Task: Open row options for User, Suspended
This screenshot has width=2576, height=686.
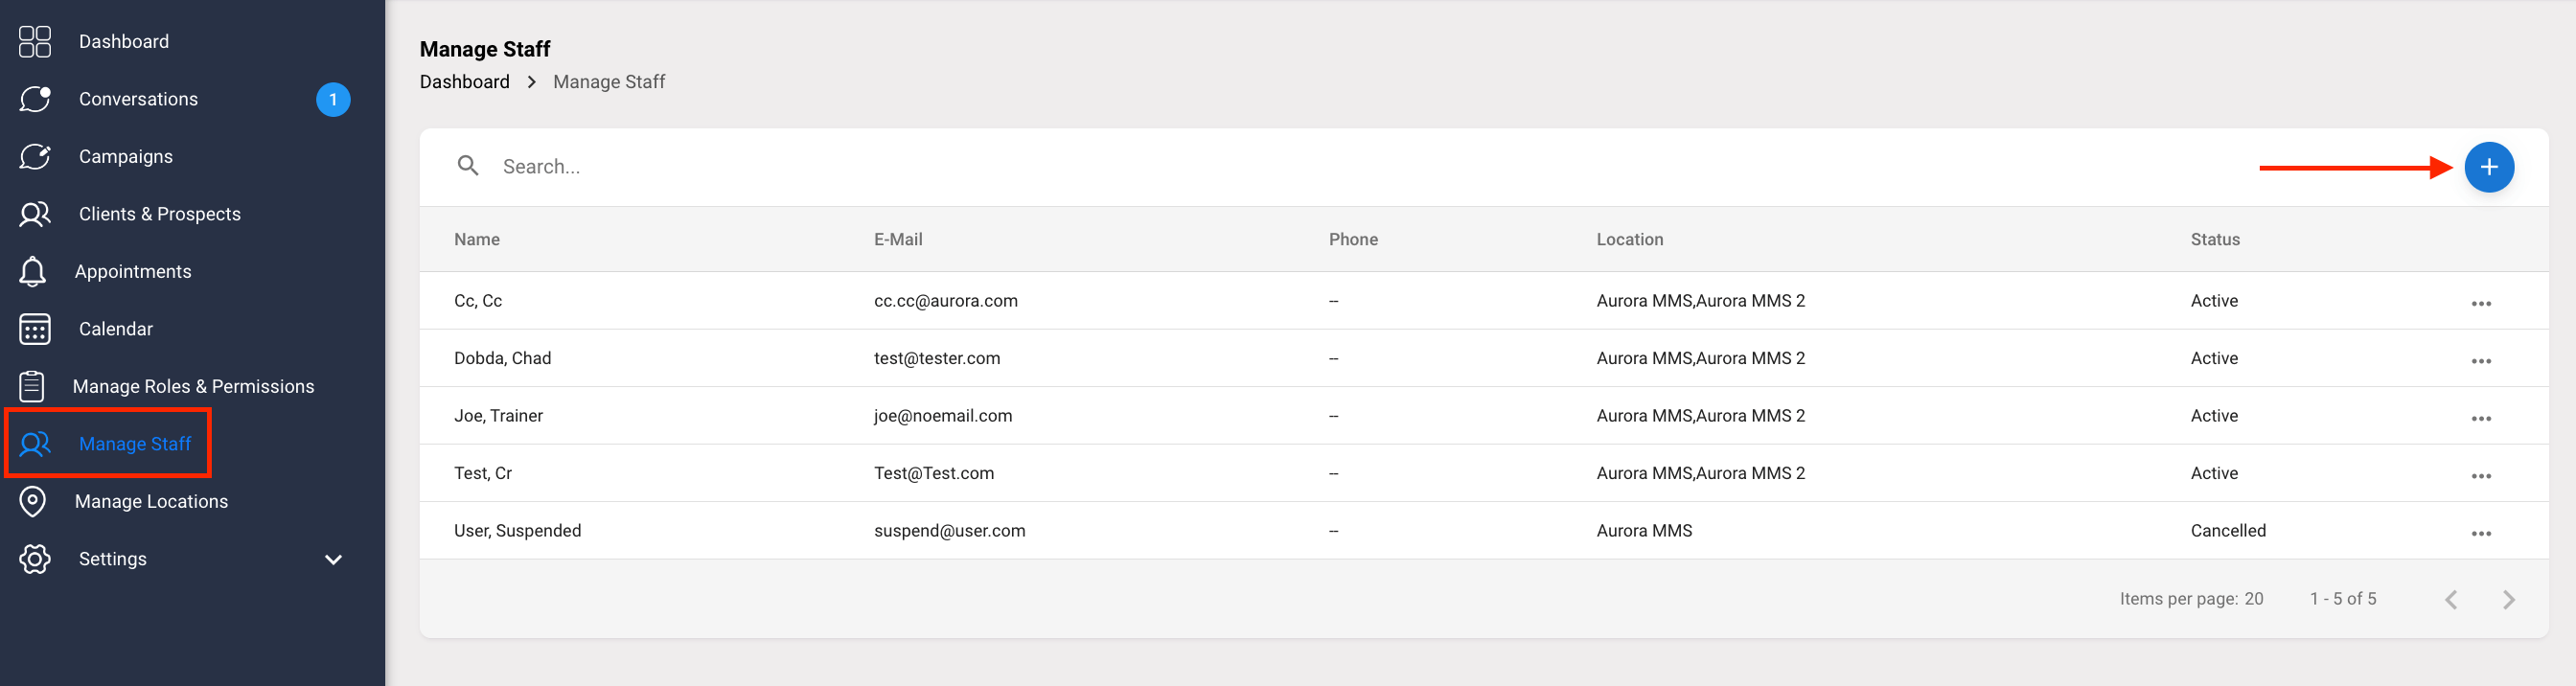Action: coord(2481,534)
